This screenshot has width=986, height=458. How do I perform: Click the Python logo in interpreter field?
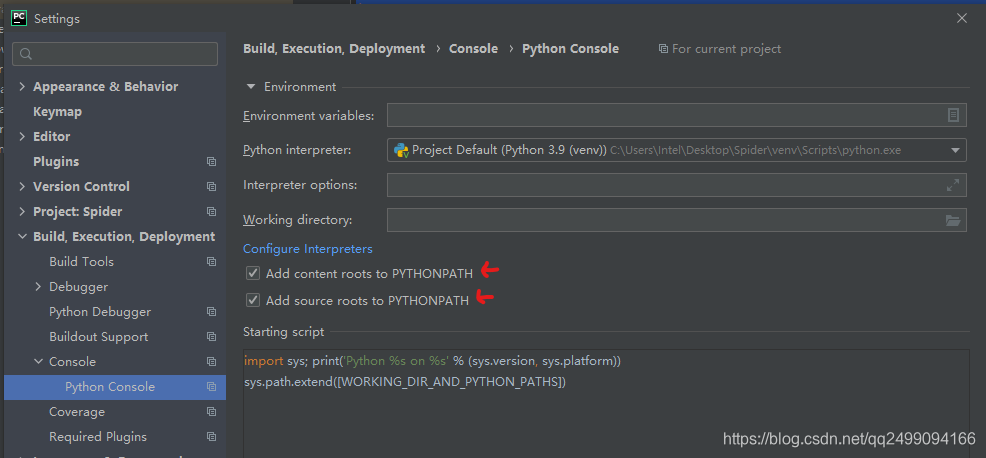tap(401, 150)
